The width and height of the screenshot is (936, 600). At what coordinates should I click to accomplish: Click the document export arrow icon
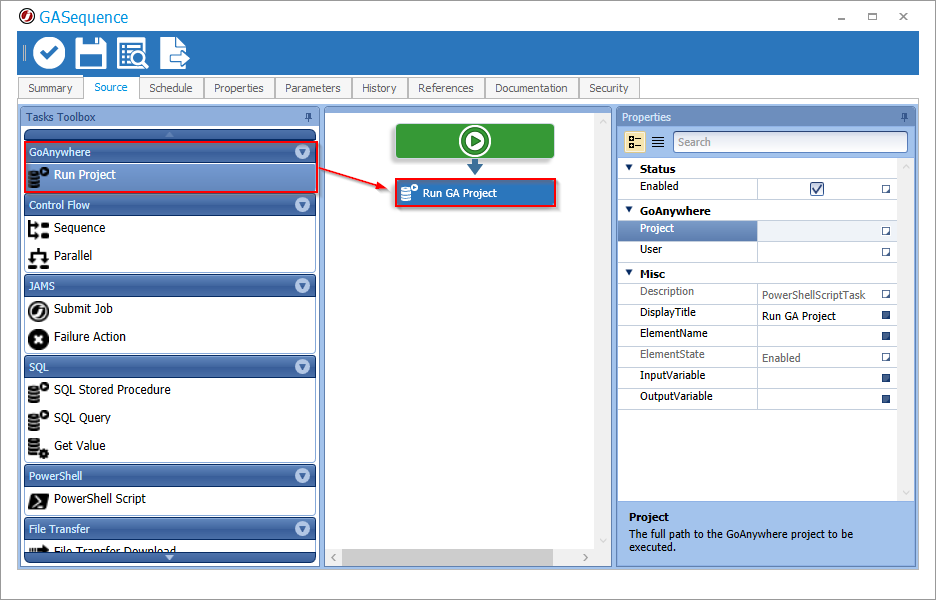(x=174, y=53)
